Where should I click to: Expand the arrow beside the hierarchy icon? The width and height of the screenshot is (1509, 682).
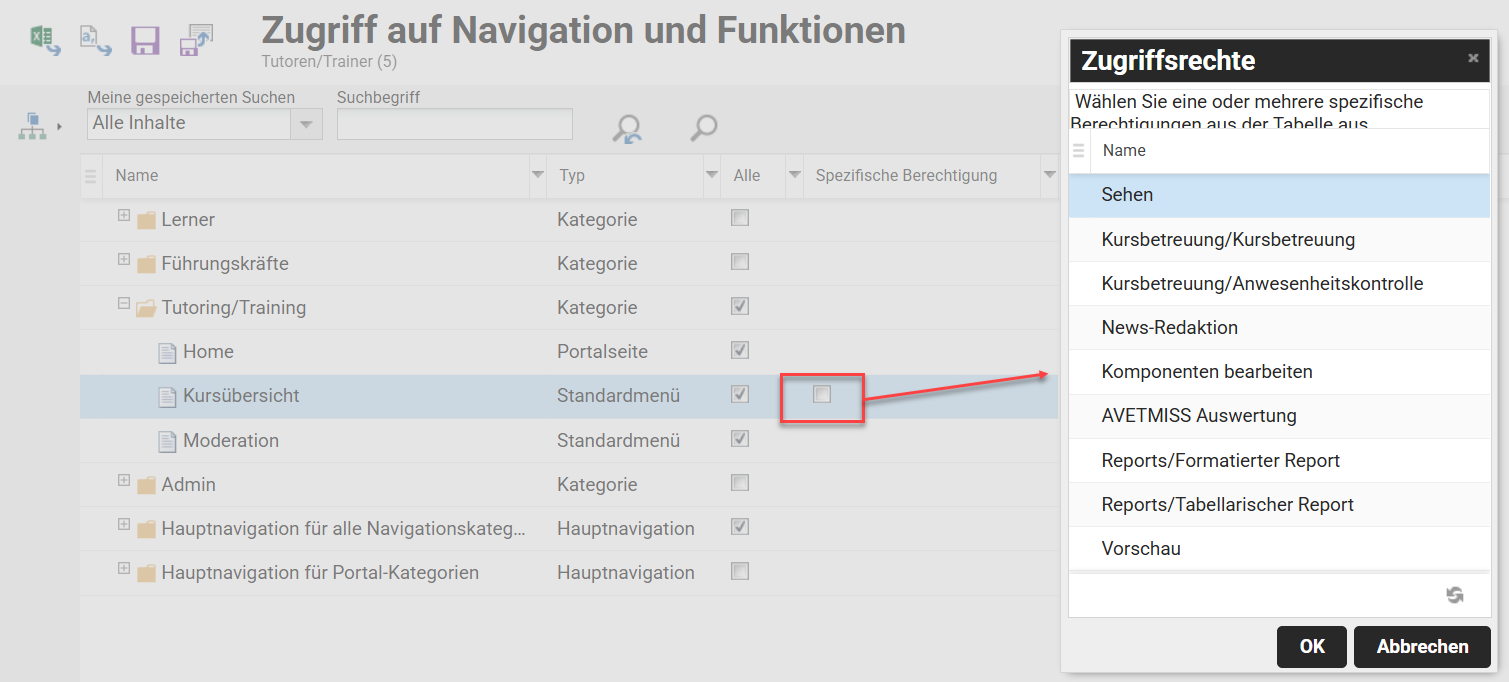(x=59, y=126)
